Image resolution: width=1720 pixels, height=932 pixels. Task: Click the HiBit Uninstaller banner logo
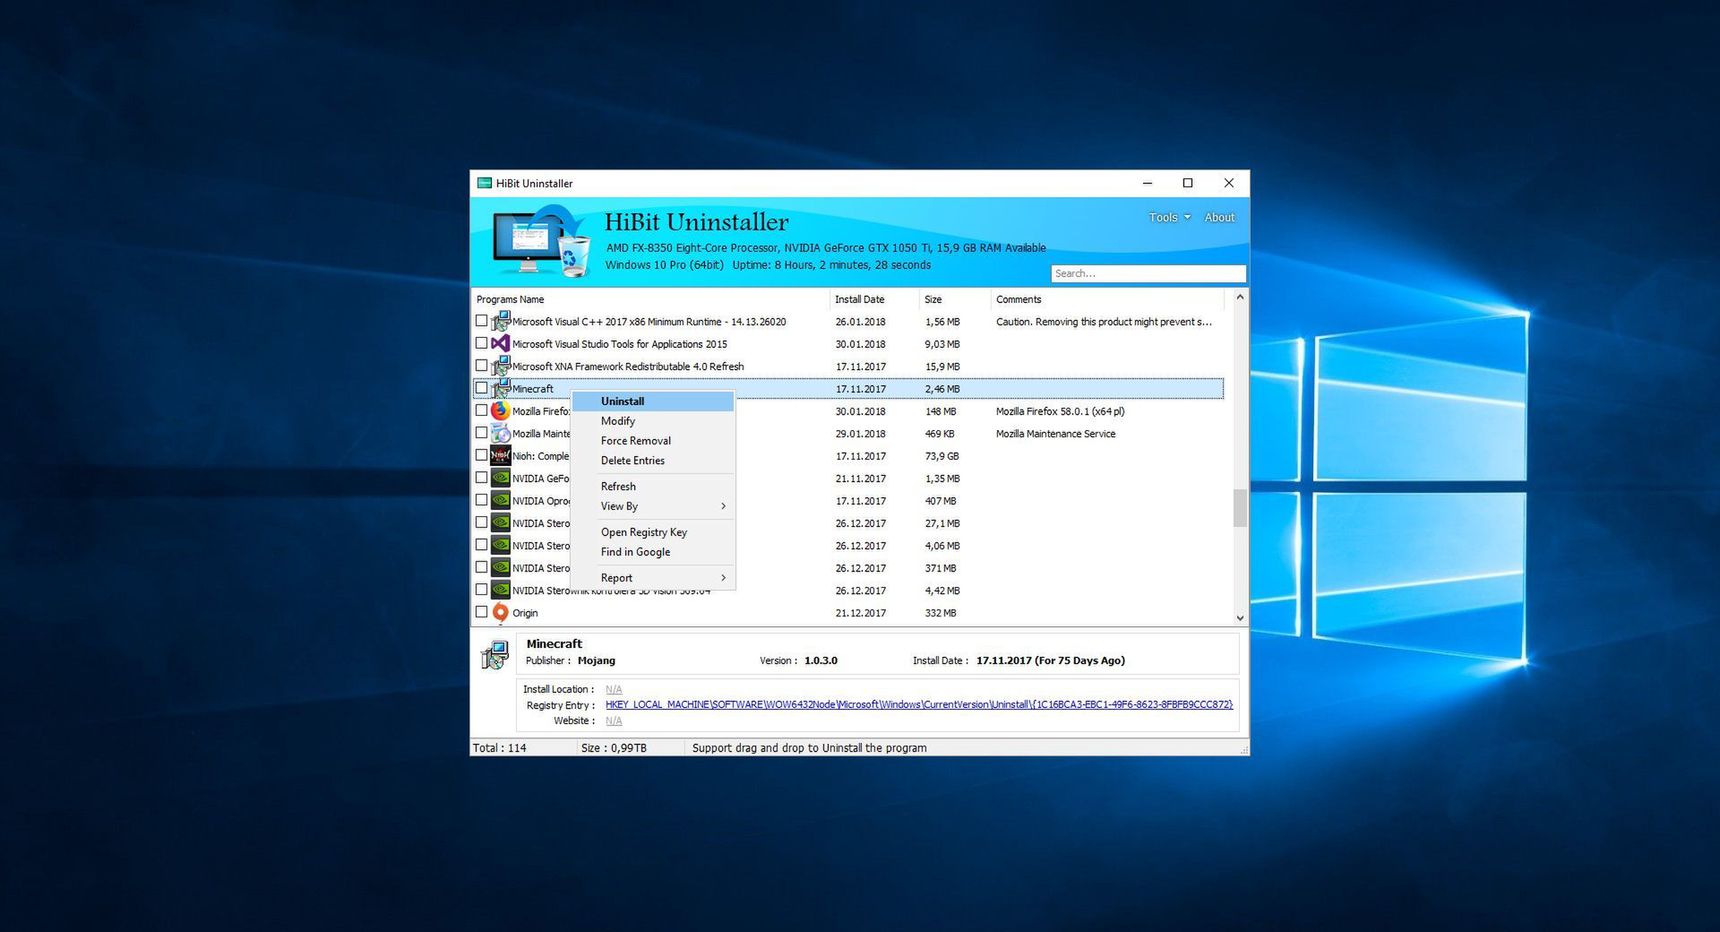tap(542, 240)
